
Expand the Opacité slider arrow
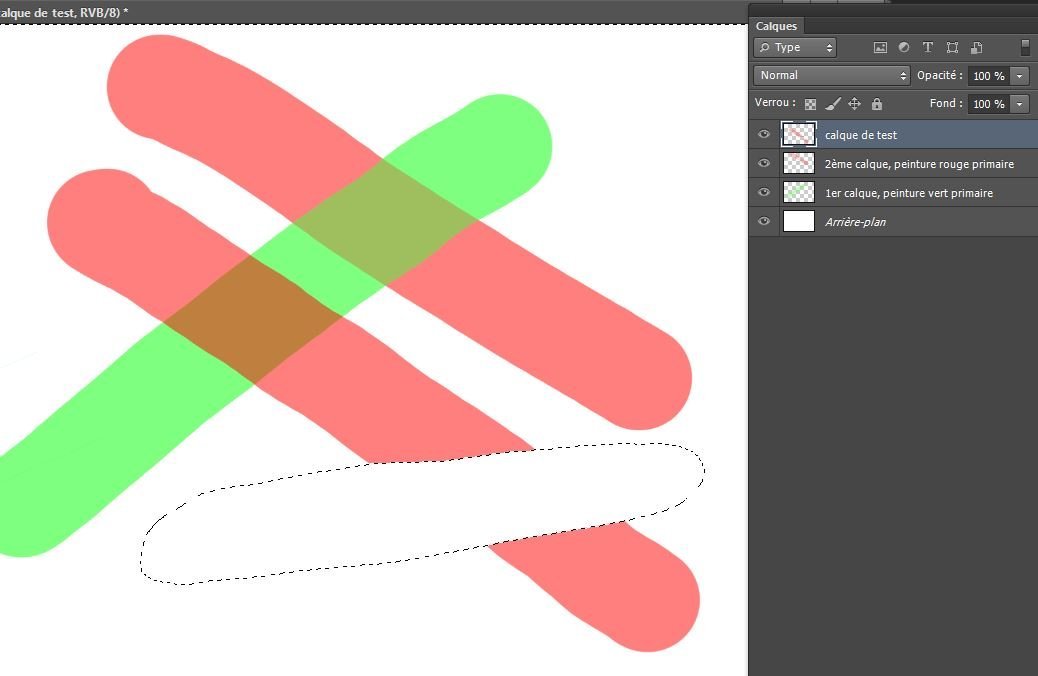[1019, 76]
